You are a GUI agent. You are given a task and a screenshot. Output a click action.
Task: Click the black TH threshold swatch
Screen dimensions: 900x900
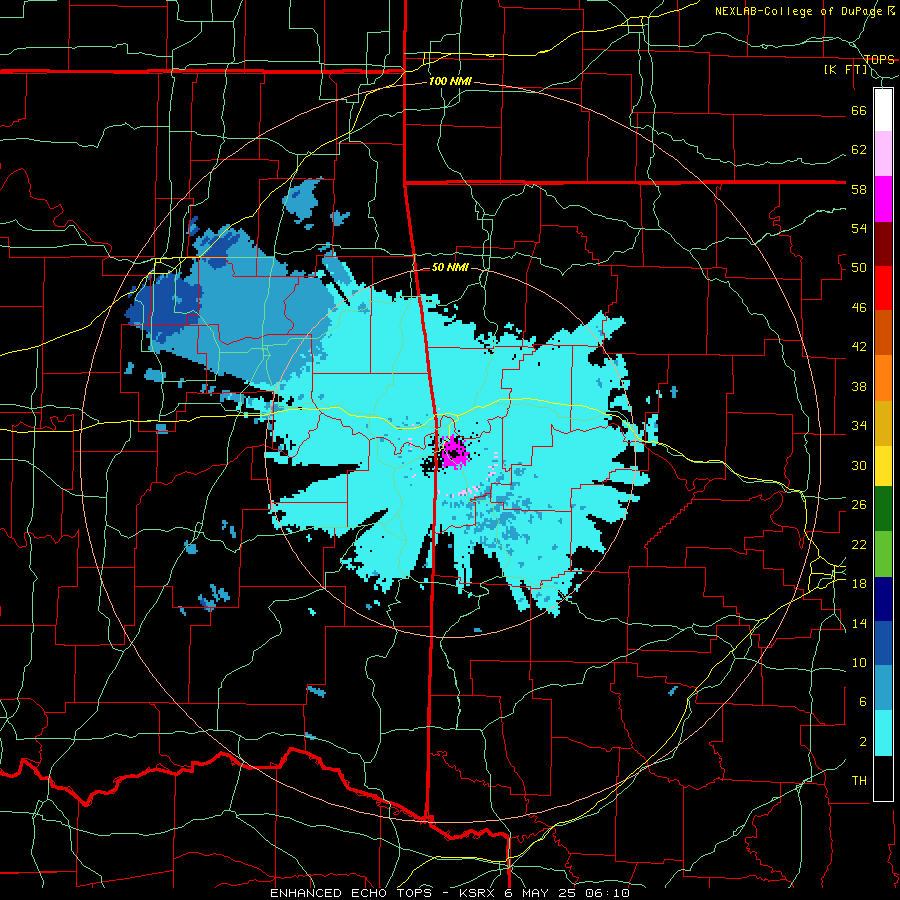(883, 778)
